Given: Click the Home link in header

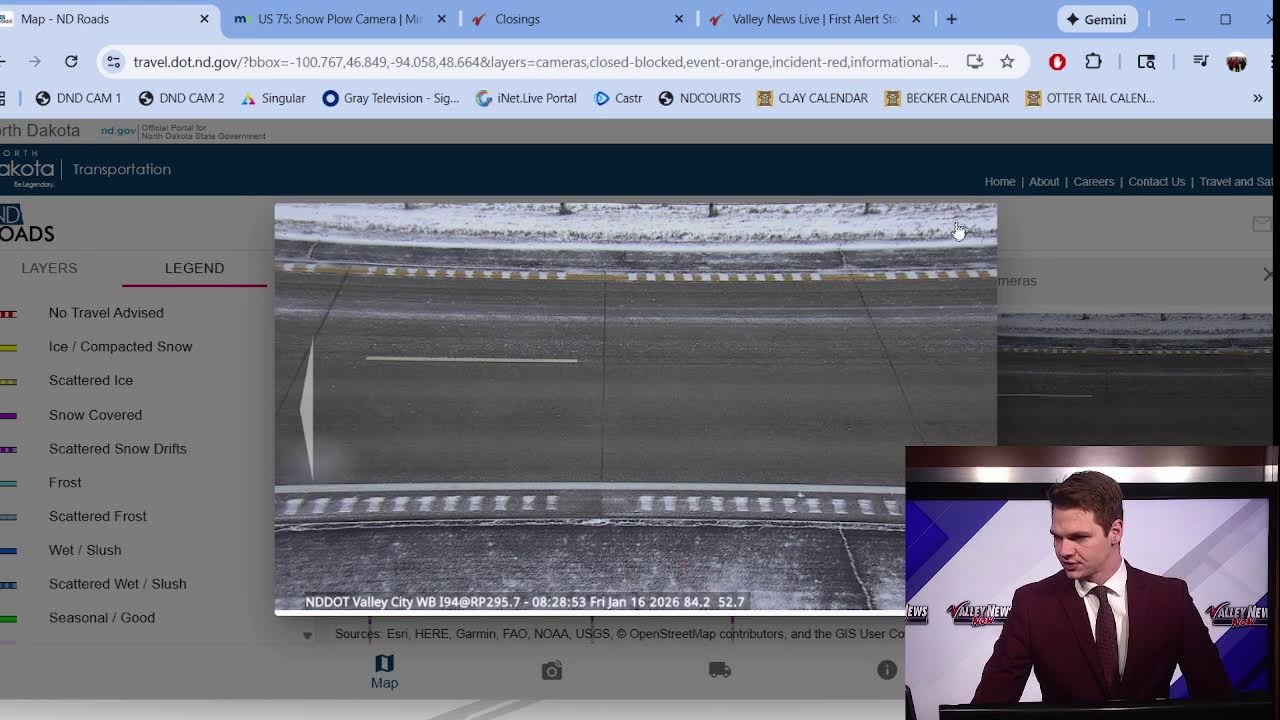Looking at the screenshot, I should 1000,181.
